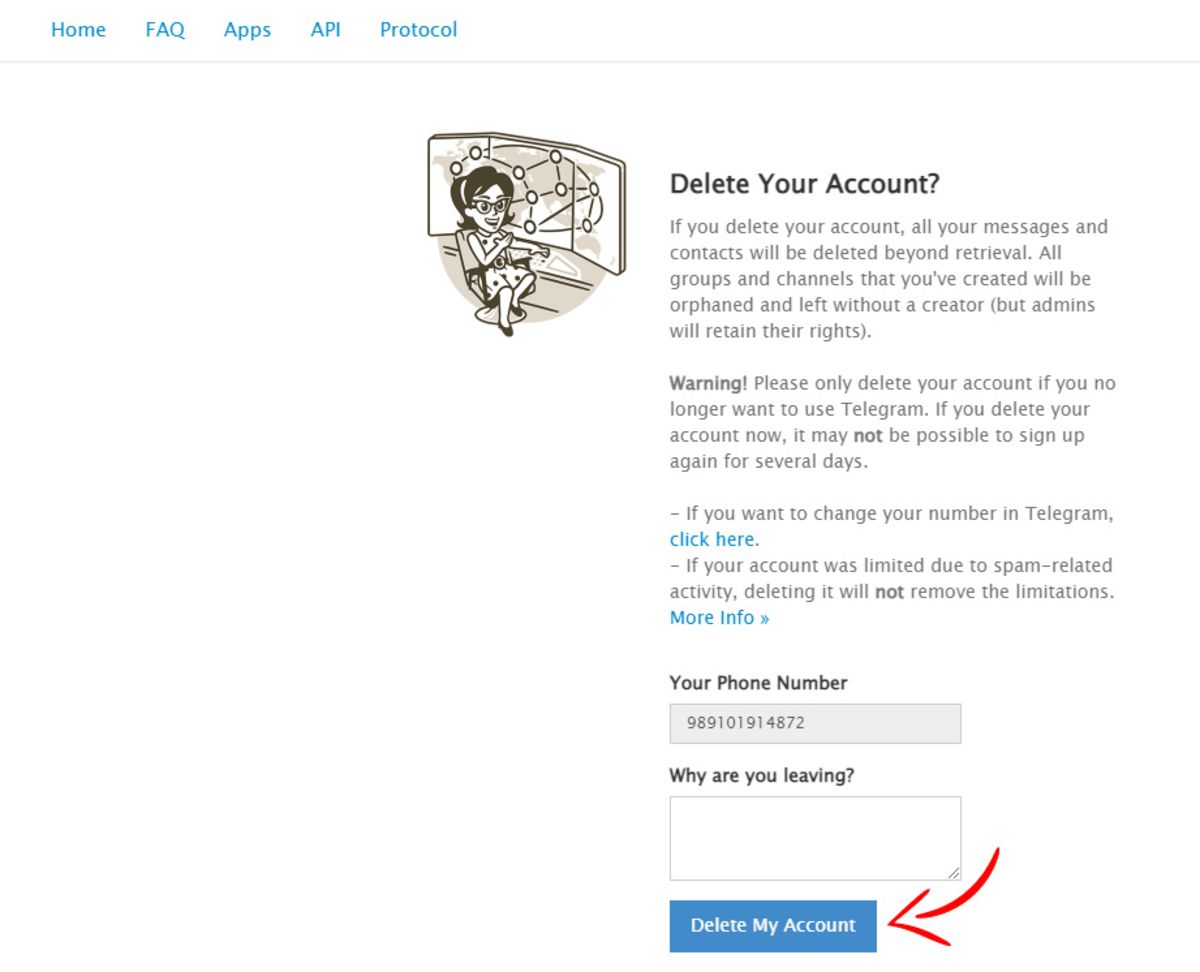
Task: Click the text area resize handle
Action: (x=953, y=872)
